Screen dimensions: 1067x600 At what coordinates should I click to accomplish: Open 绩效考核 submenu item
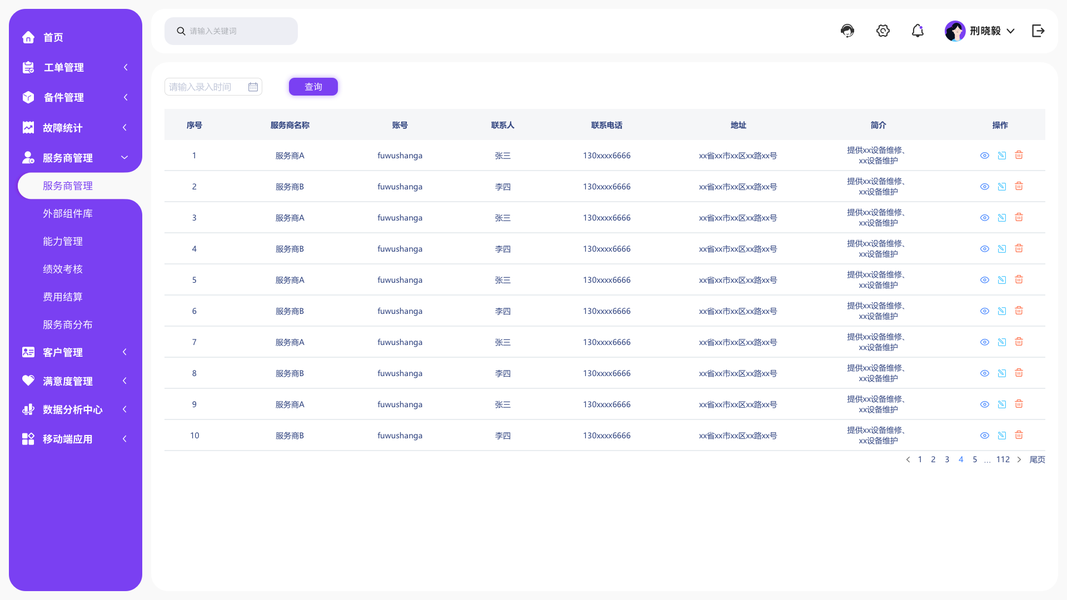point(63,269)
